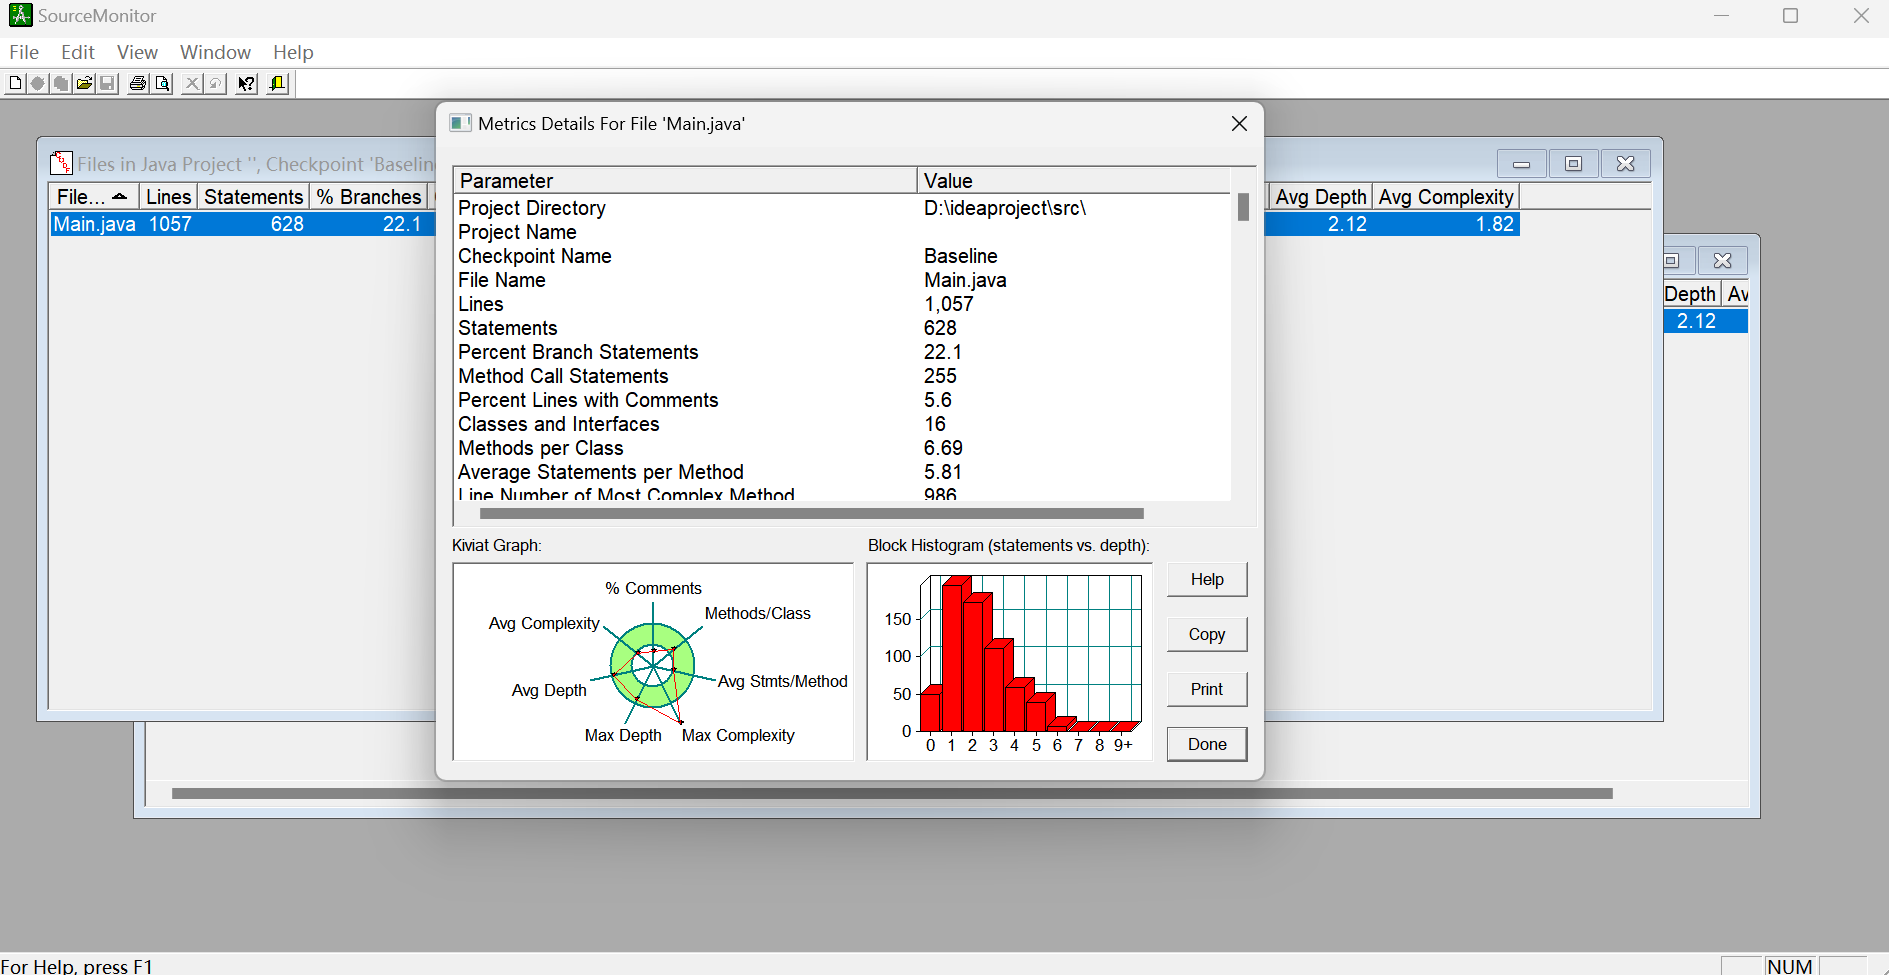Open the Window menu
This screenshot has width=1889, height=975.
pyautogui.click(x=215, y=52)
